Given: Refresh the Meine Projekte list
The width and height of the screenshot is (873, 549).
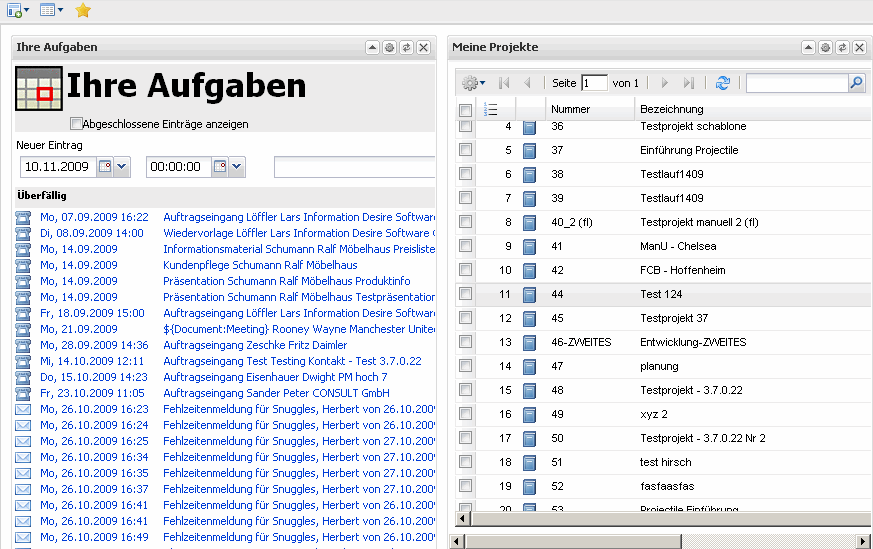Looking at the screenshot, I should 722,83.
